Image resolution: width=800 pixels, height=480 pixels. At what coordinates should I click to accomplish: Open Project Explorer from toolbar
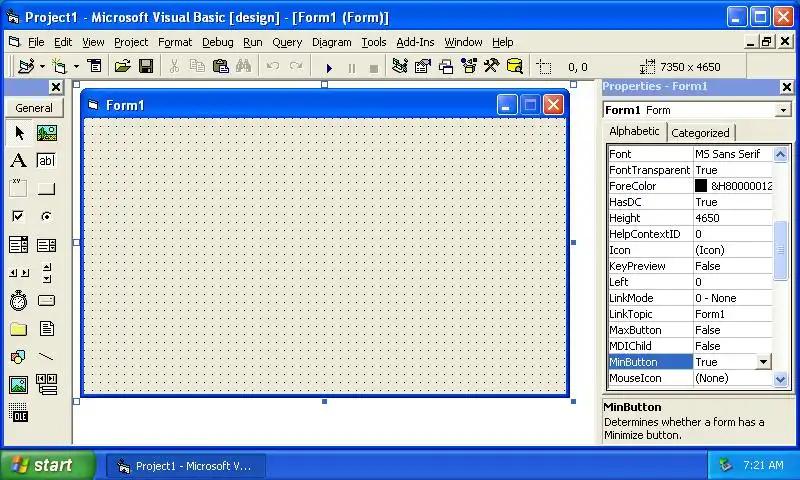399,66
